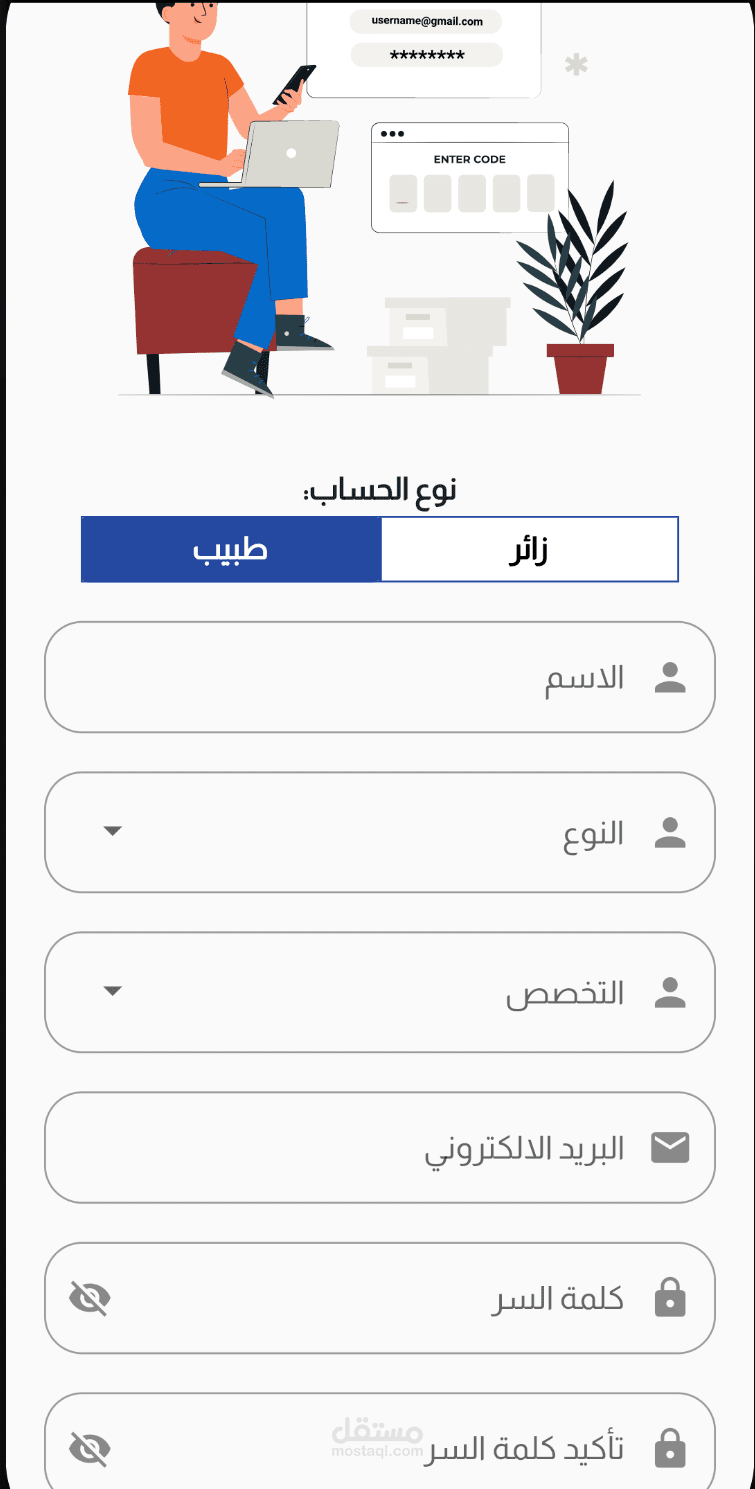Click the person icon beside الاسم
The height and width of the screenshot is (1489, 755).
pos(669,678)
